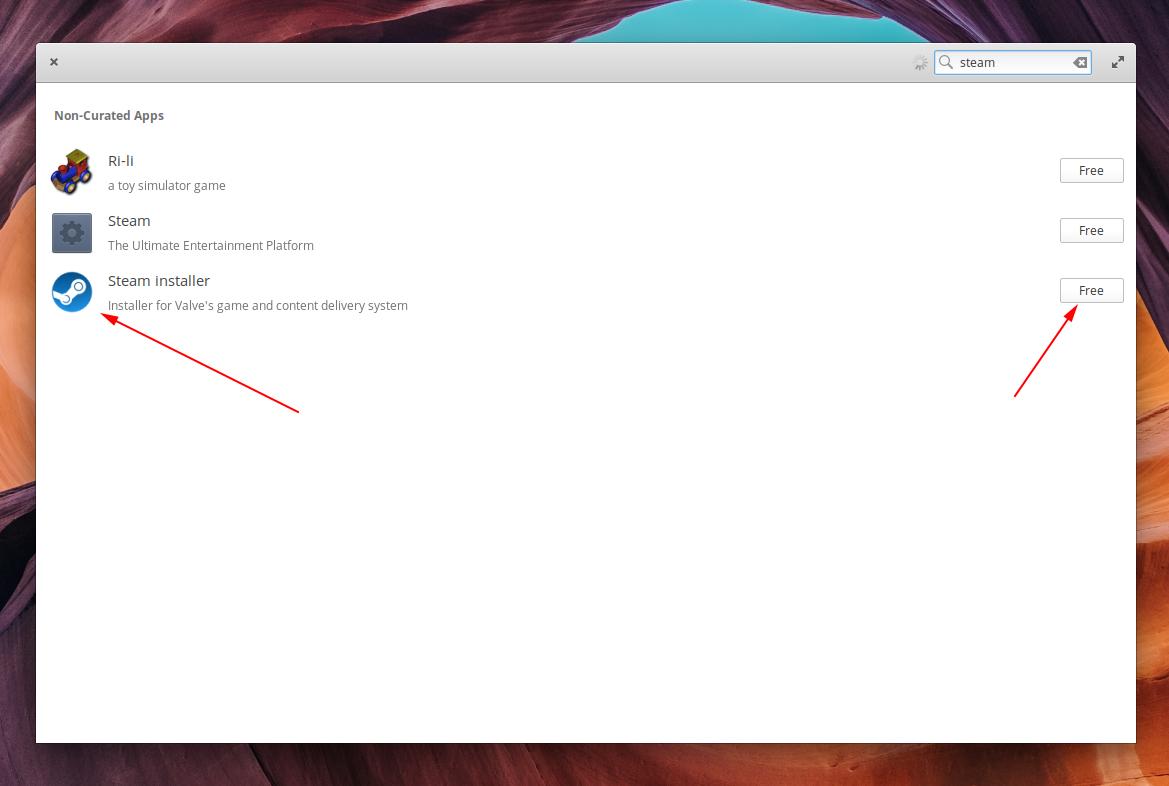Viewport: 1169px width, 786px height.
Task: Click Free button for Ri-li
Action: [1091, 171]
